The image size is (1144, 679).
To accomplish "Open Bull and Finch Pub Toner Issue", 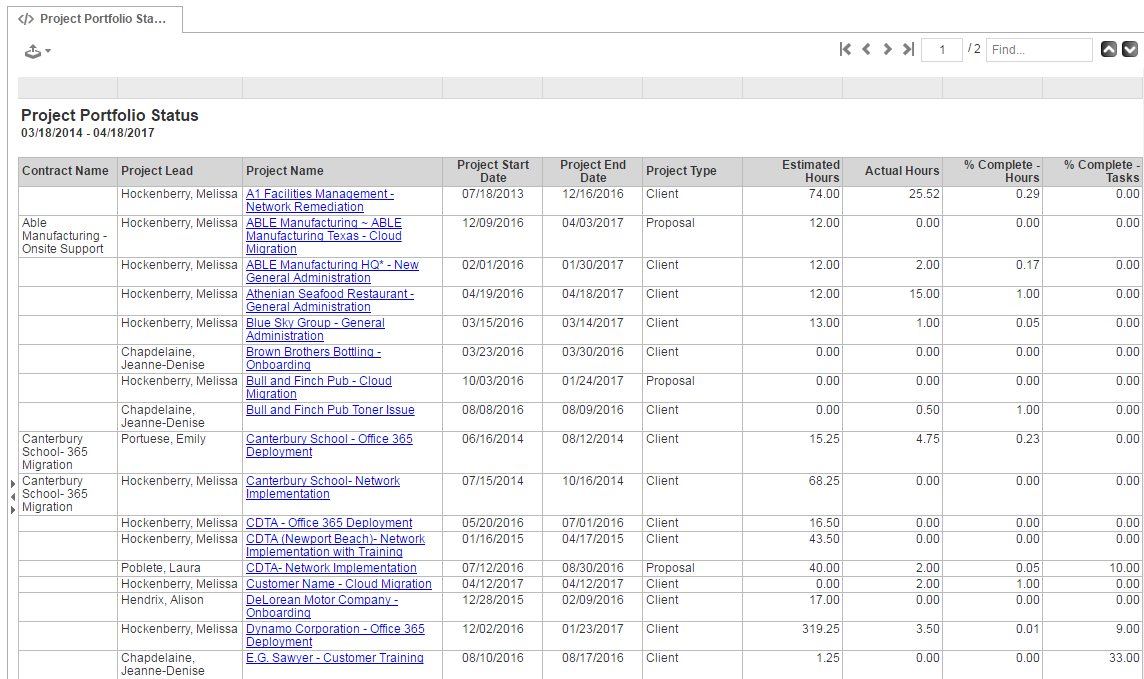I will click(x=330, y=410).
